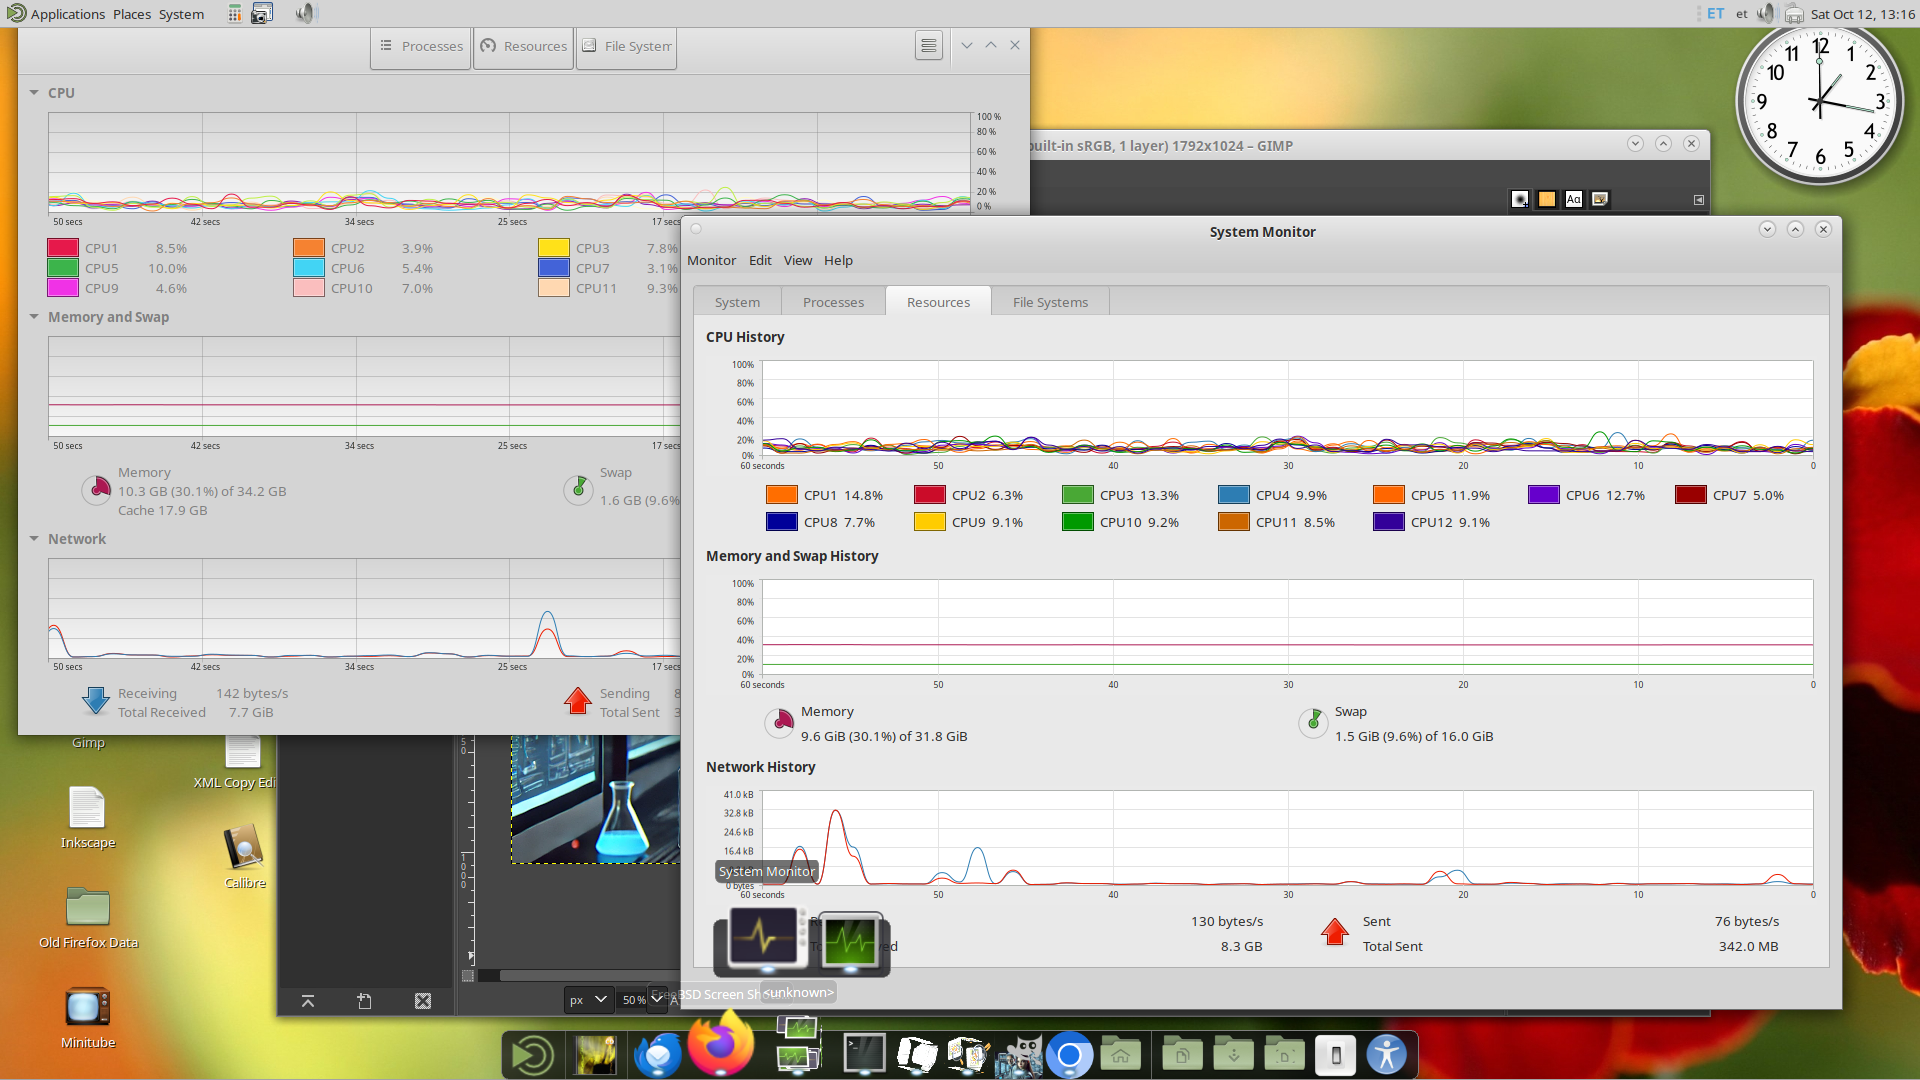Open the Help menu in System Monitor
Image resolution: width=1920 pixels, height=1080 pixels.
point(838,260)
